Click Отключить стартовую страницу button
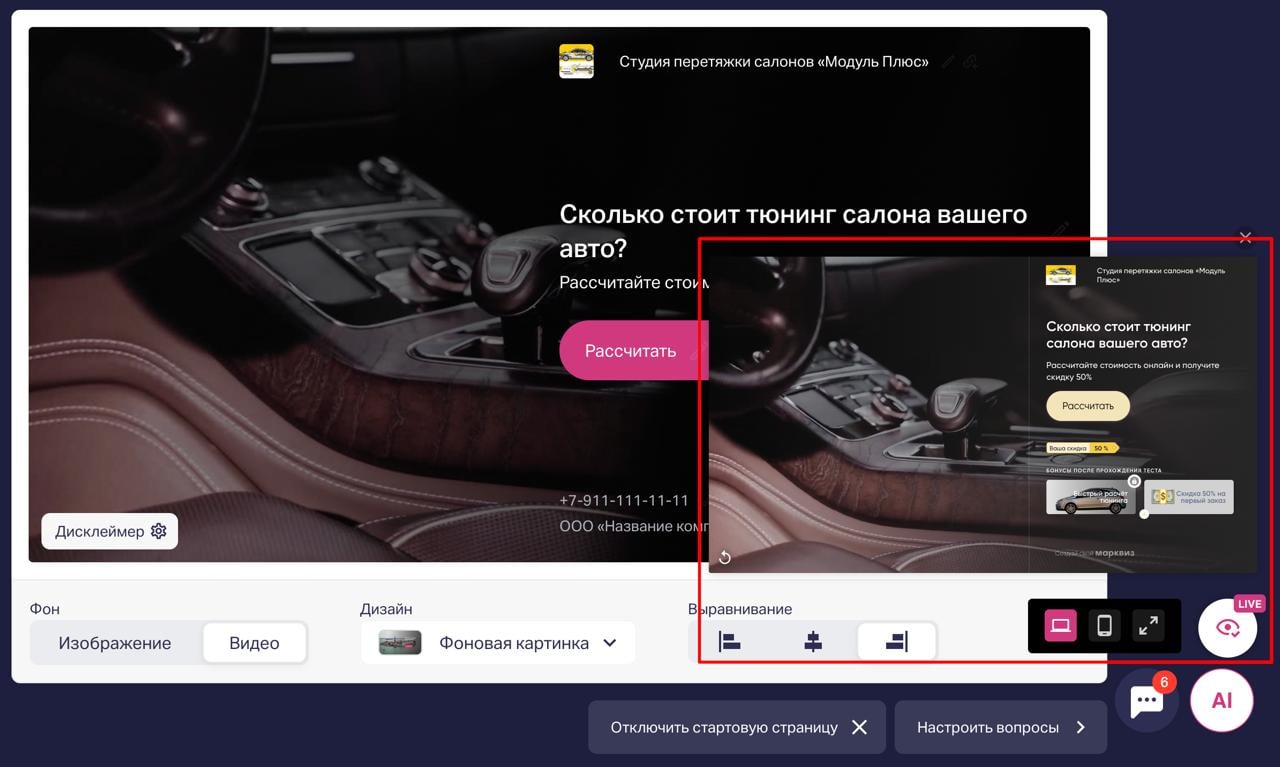Image resolution: width=1280 pixels, height=767 pixels. tap(737, 727)
